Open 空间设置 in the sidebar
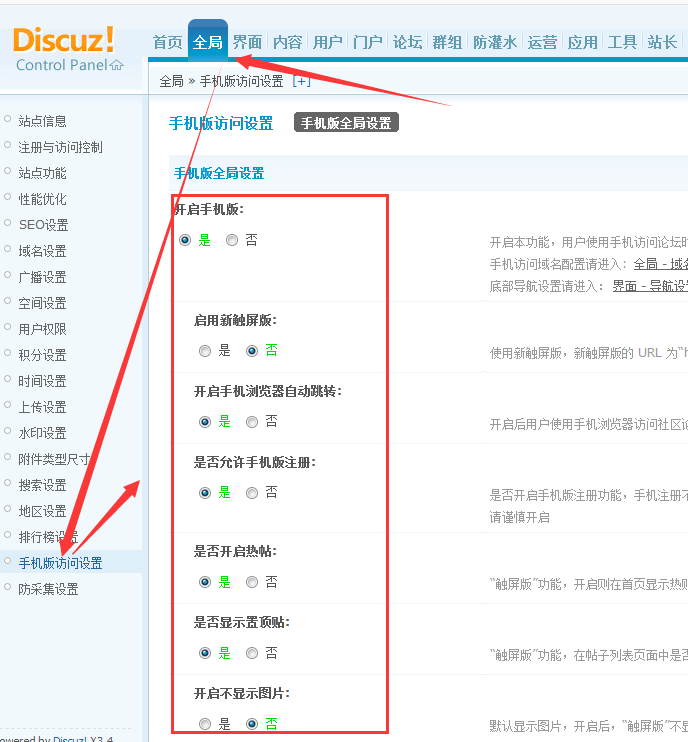688x742 pixels. [x=42, y=303]
